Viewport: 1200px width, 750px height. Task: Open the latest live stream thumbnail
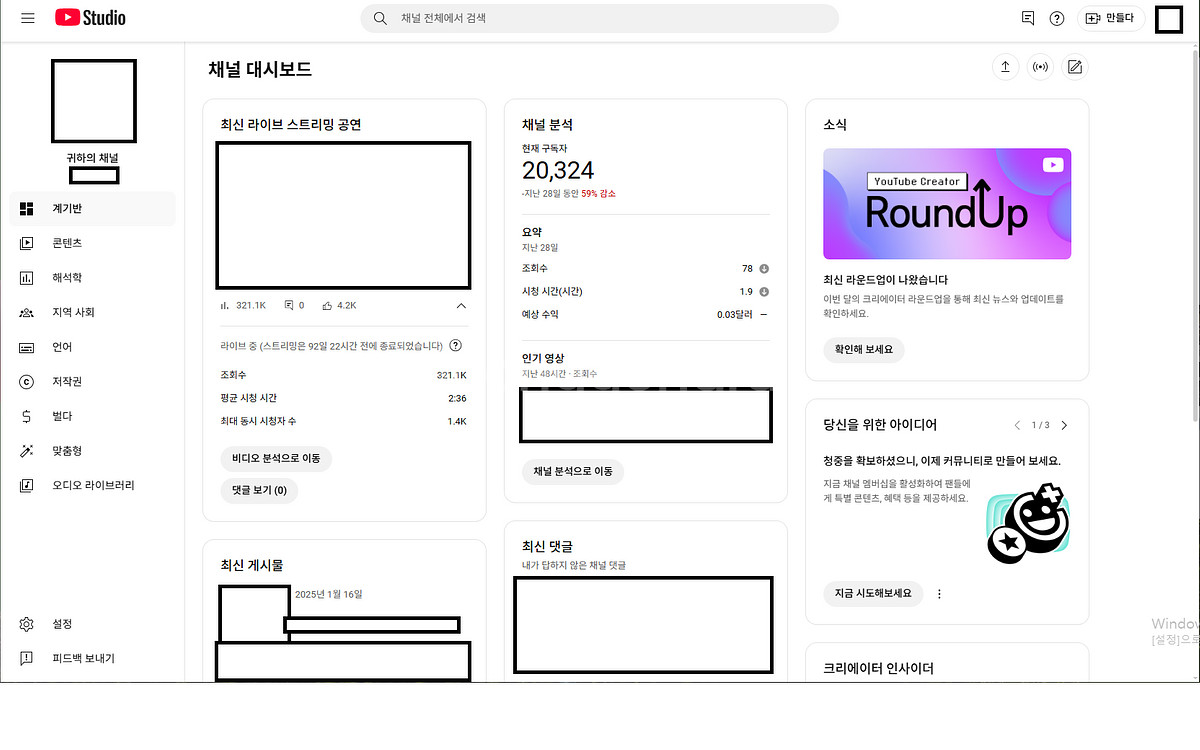(343, 216)
